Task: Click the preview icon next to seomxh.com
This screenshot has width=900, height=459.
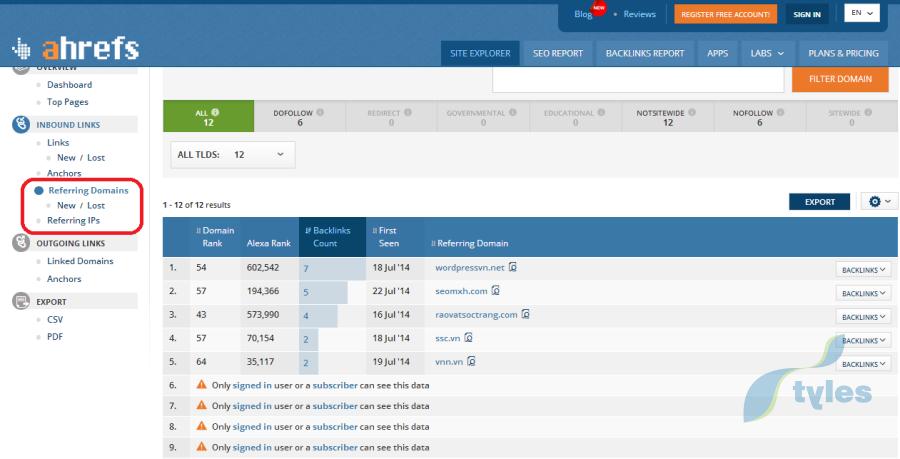Action: (x=496, y=292)
